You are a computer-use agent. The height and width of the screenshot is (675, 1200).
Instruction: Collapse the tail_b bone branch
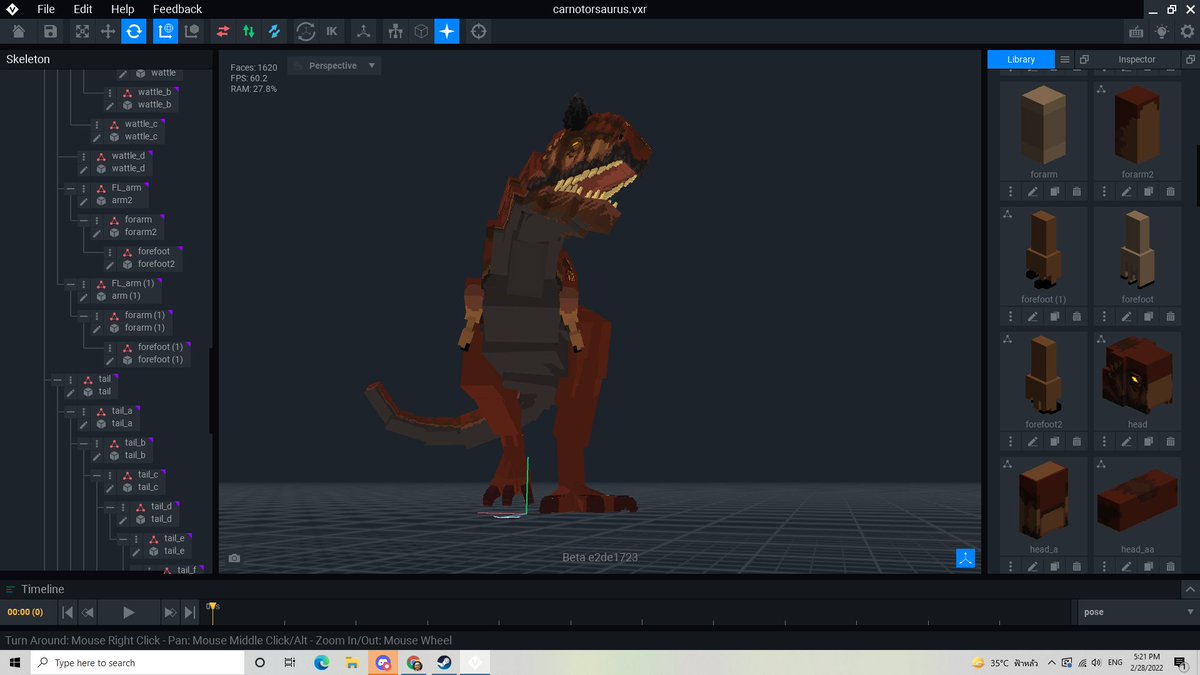click(x=83, y=443)
